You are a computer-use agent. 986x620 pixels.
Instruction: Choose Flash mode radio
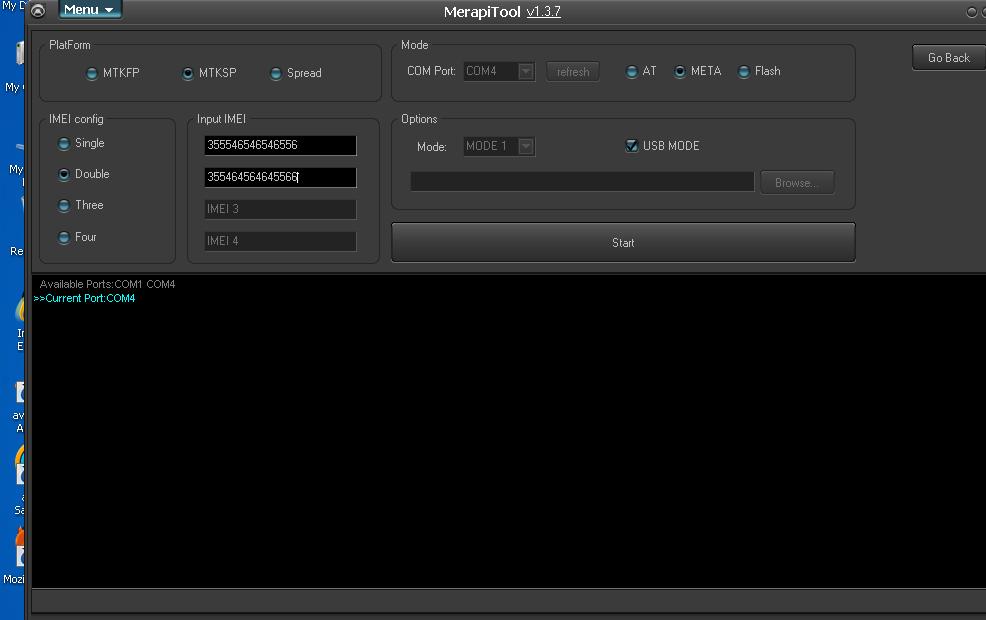[x=744, y=72]
